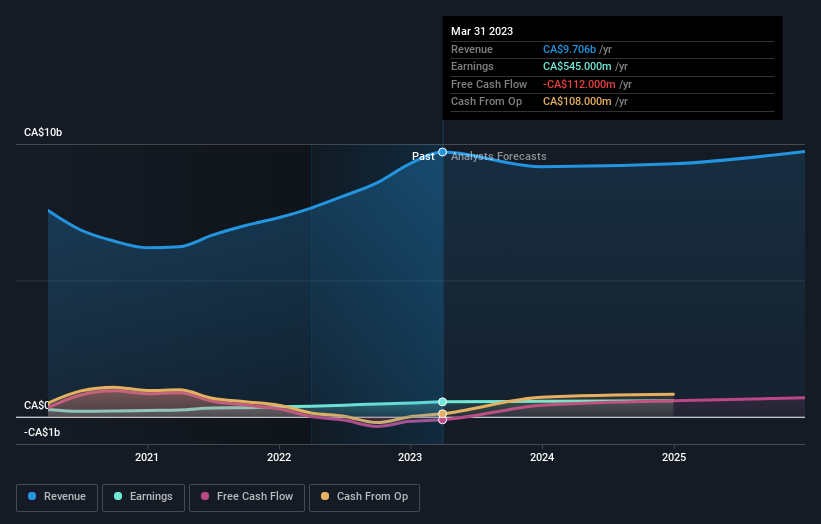The image size is (821, 524).
Task: Click the Mar 31 2023 tooltip date
Action: 482,31
